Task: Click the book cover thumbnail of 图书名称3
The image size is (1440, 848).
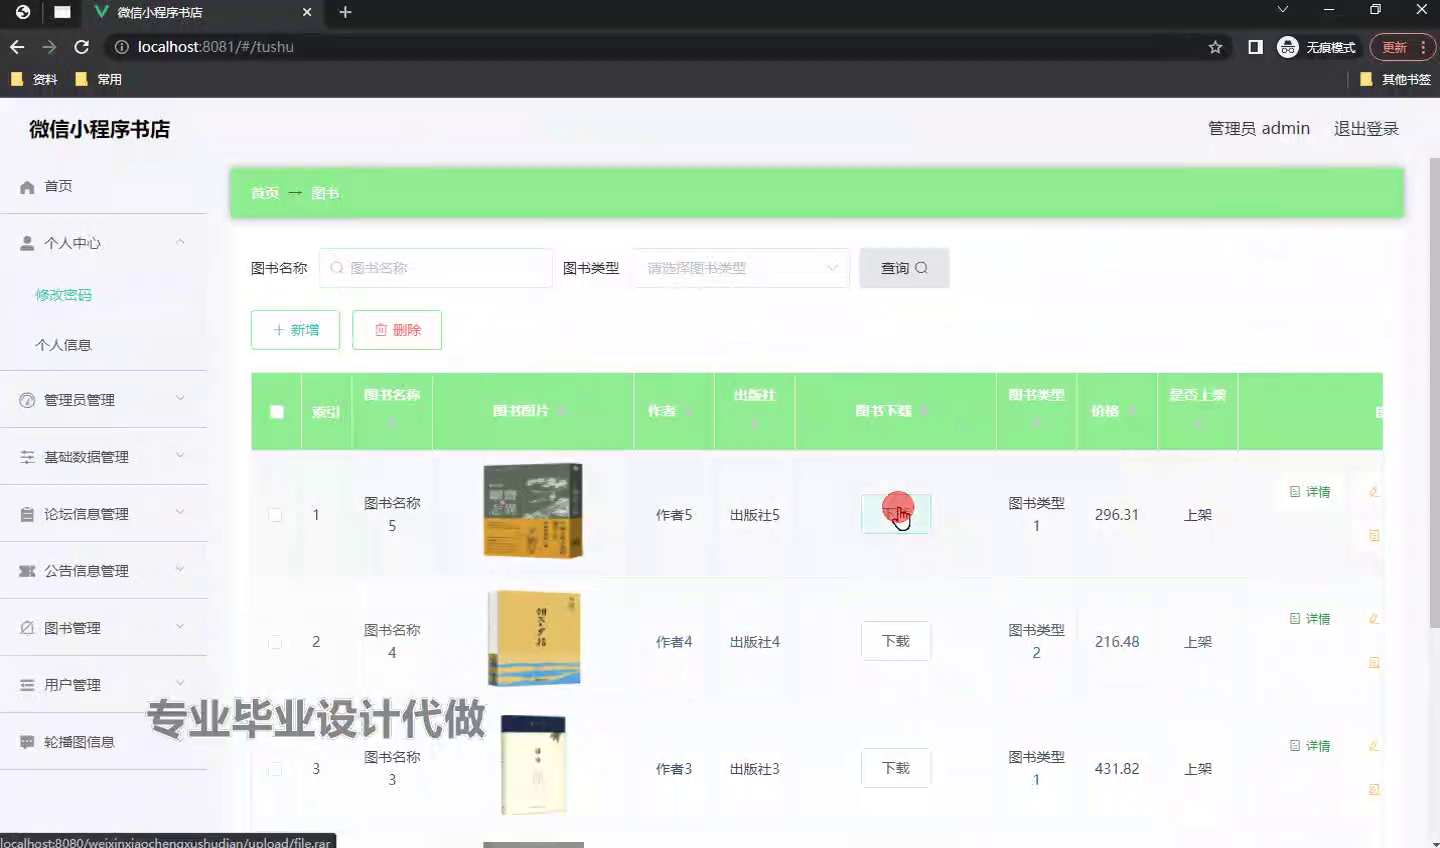Action: coord(534,765)
